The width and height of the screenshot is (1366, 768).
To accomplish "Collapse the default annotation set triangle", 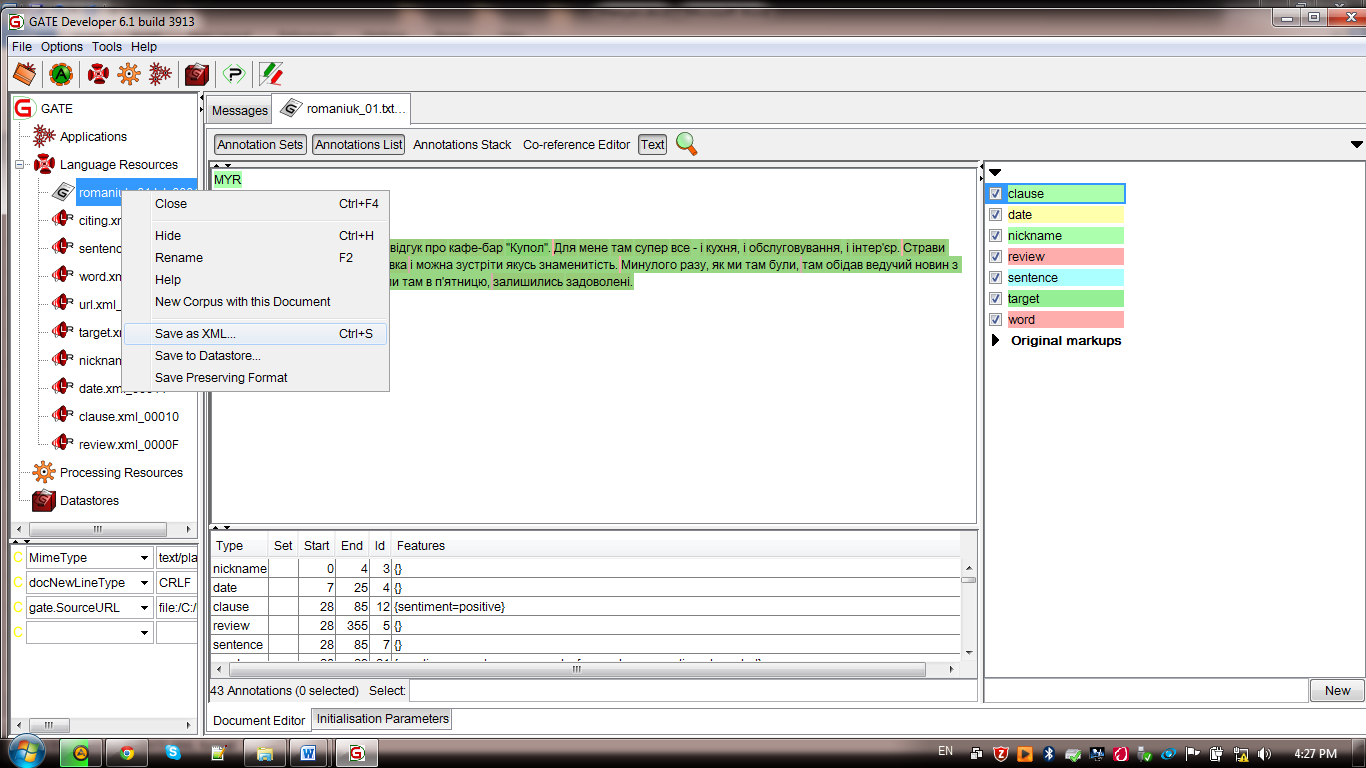I will [995, 173].
